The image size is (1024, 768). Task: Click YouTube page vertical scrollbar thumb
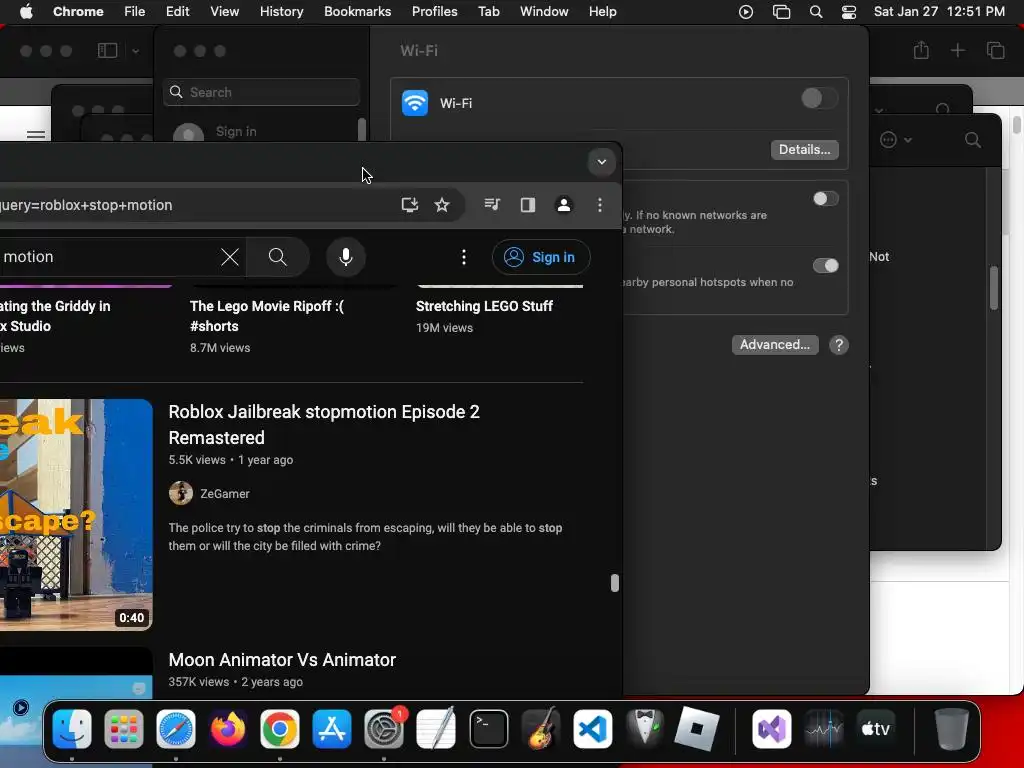[615, 583]
